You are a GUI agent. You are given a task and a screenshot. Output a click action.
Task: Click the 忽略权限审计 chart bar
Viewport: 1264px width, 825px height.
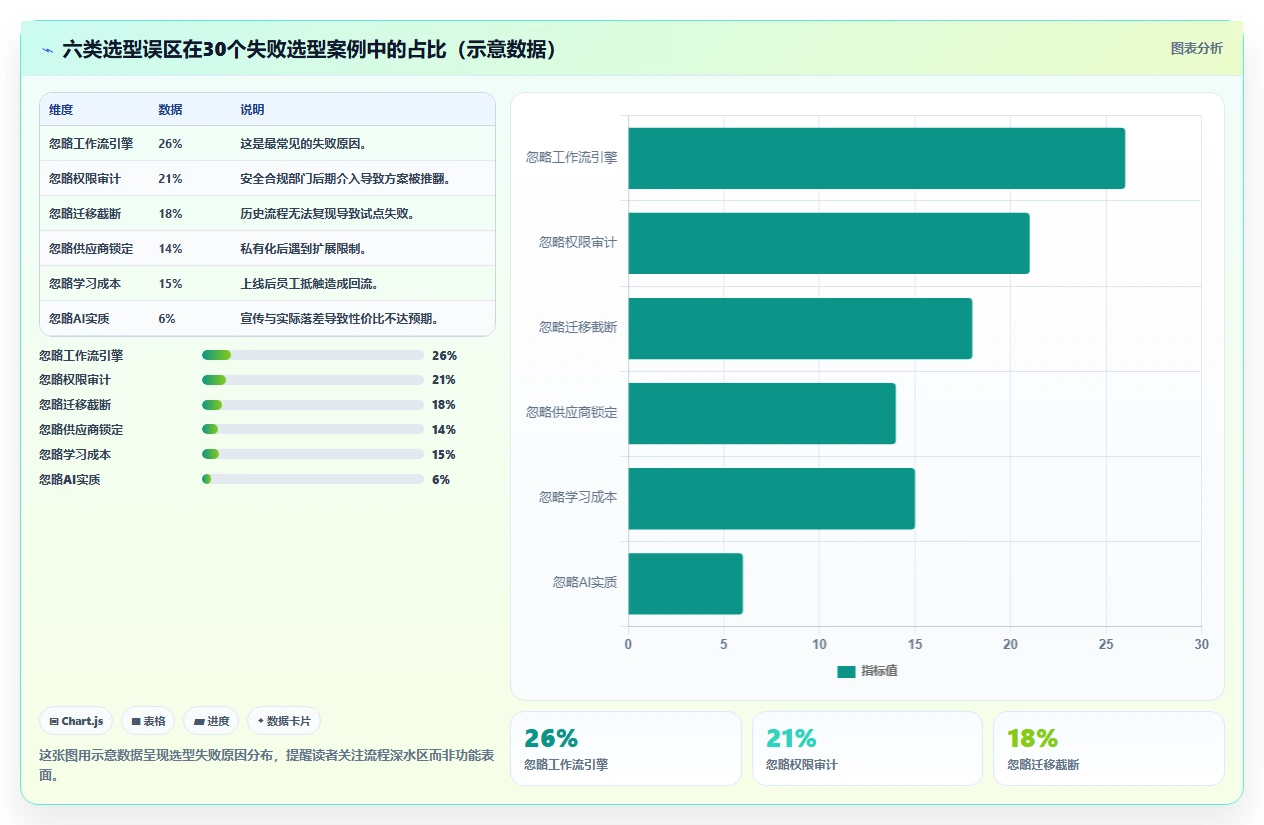tap(828, 243)
